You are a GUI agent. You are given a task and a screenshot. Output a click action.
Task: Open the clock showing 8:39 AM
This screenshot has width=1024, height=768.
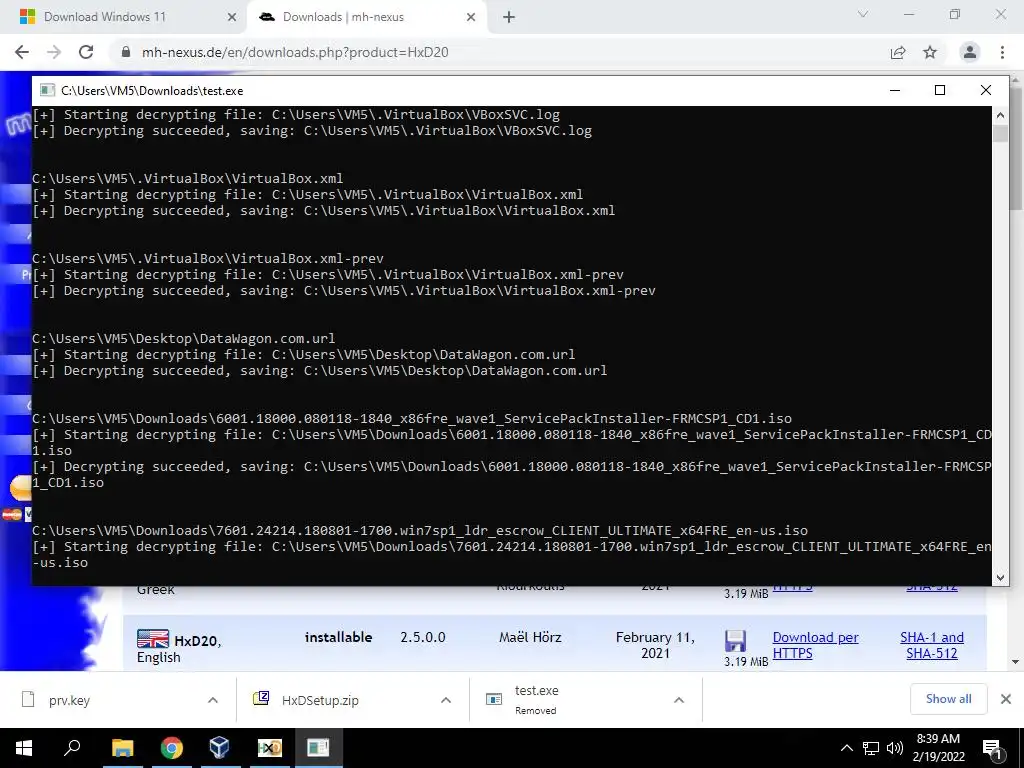pos(938,748)
